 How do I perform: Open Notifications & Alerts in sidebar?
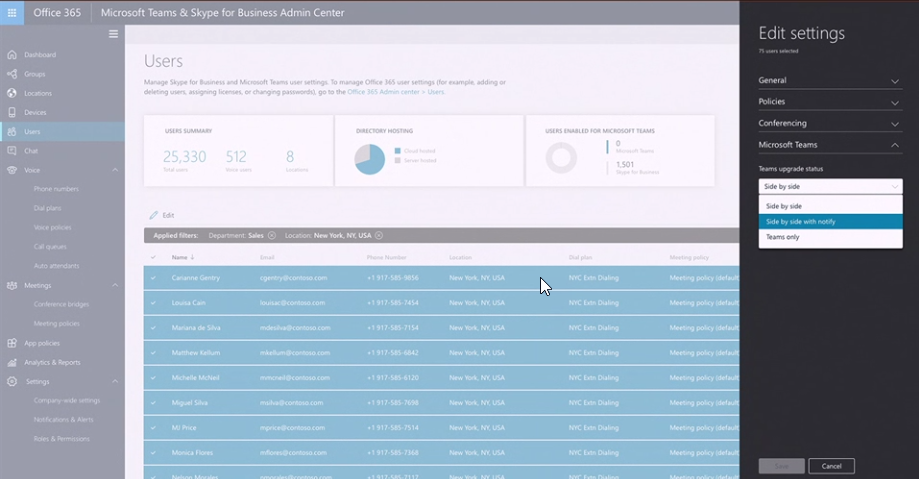coord(63,420)
